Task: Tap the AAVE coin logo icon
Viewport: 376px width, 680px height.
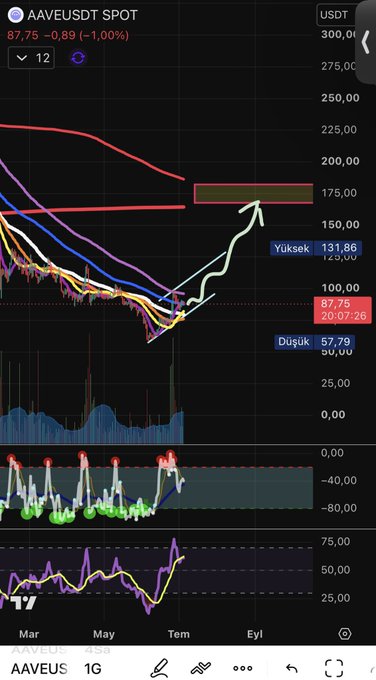Action: [x=15, y=15]
